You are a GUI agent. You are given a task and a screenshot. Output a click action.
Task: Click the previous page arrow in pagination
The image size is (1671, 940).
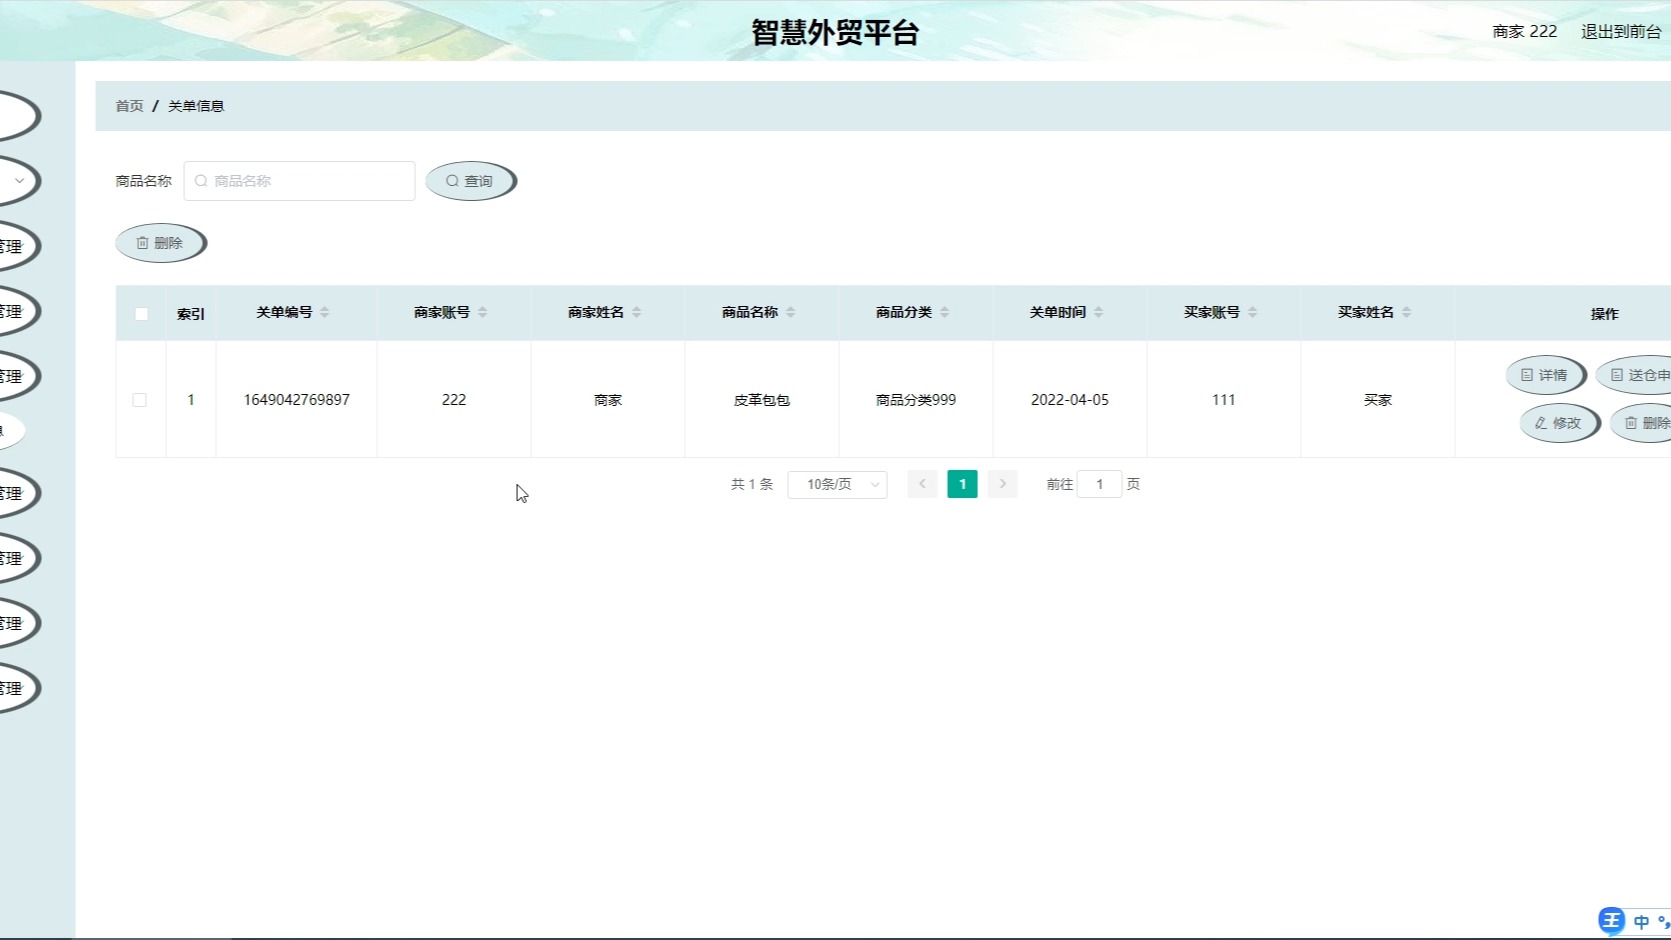click(x=922, y=484)
